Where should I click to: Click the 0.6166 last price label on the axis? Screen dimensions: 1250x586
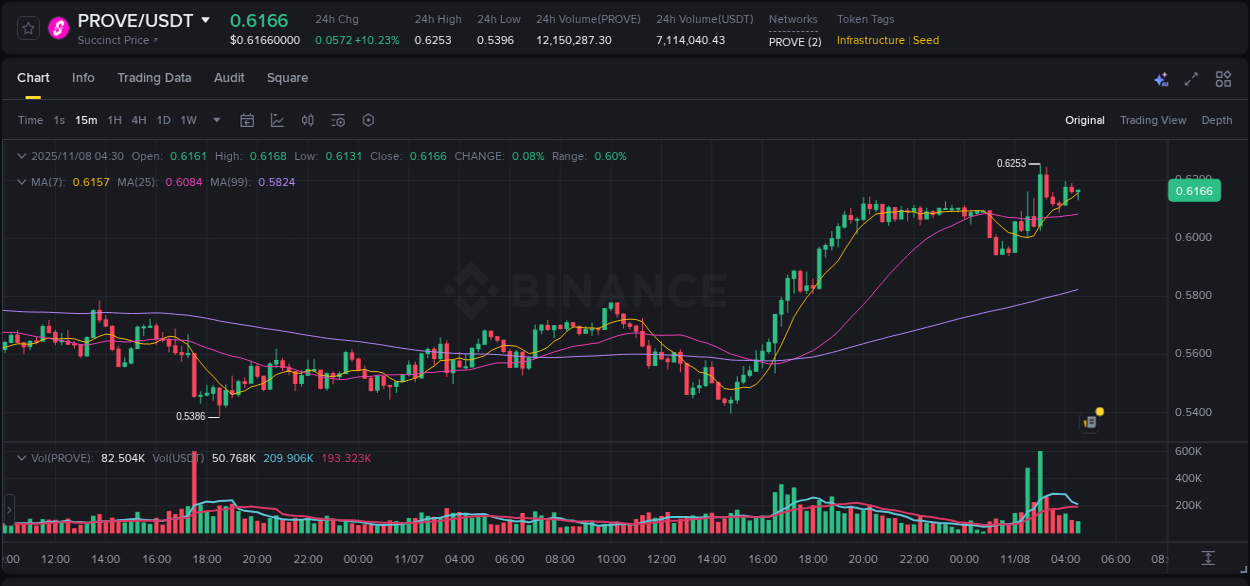1194,190
